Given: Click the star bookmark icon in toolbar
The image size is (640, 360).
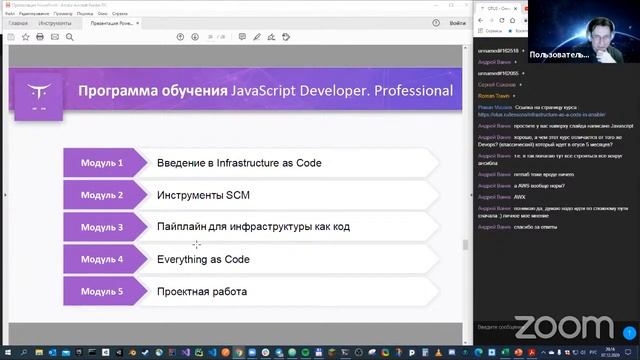Looking at the screenshot, I should tap(25, 37).
